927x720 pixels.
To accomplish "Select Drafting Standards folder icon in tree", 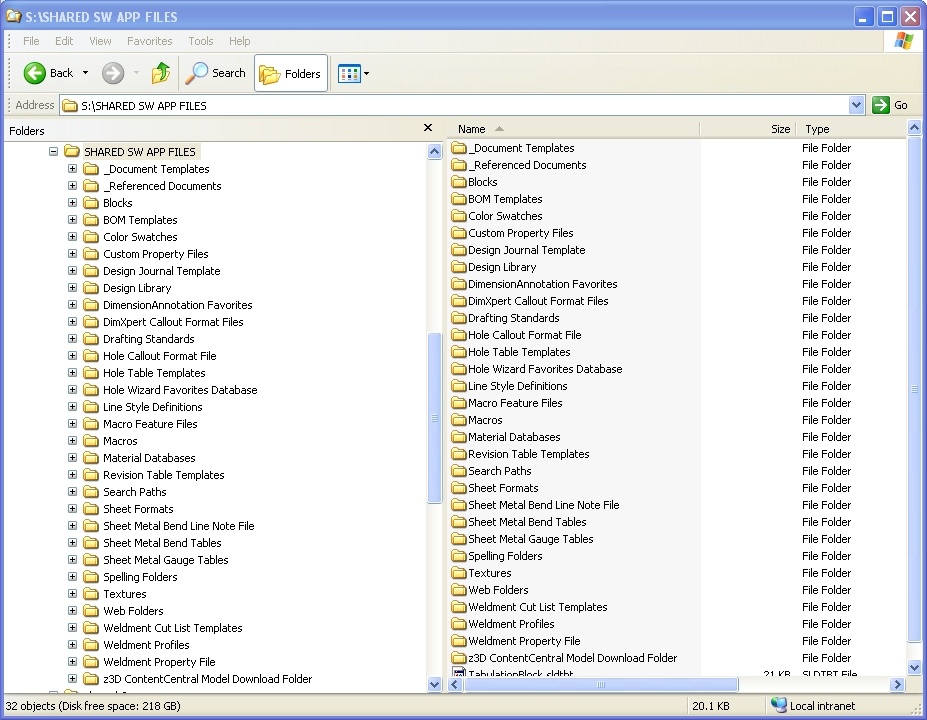I will point(90,339).
